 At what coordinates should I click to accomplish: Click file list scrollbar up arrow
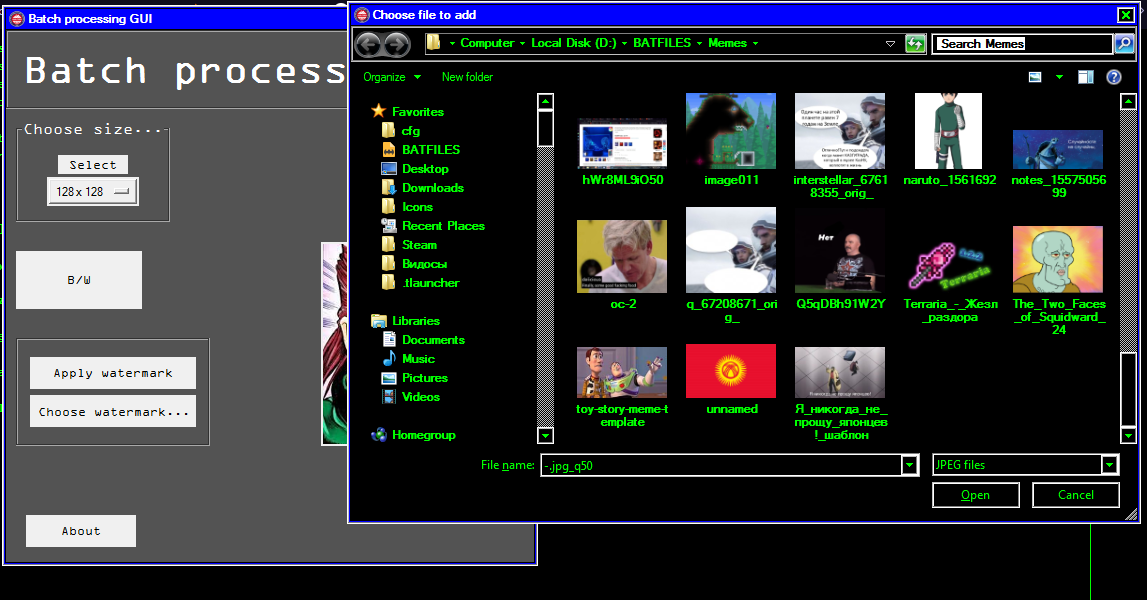[1128, 101]
